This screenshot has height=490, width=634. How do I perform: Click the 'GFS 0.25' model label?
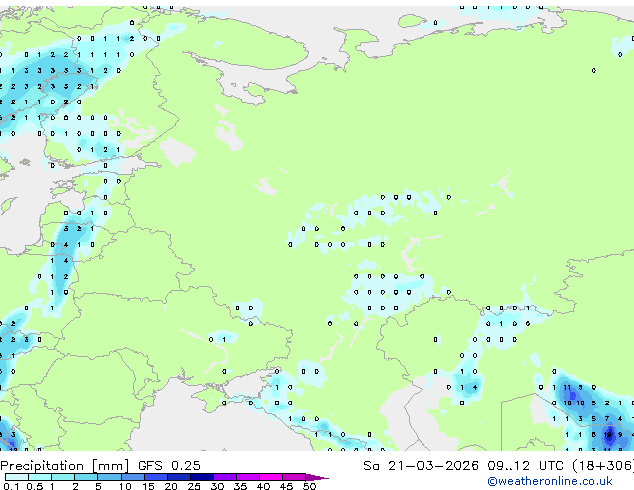(169, 465)
